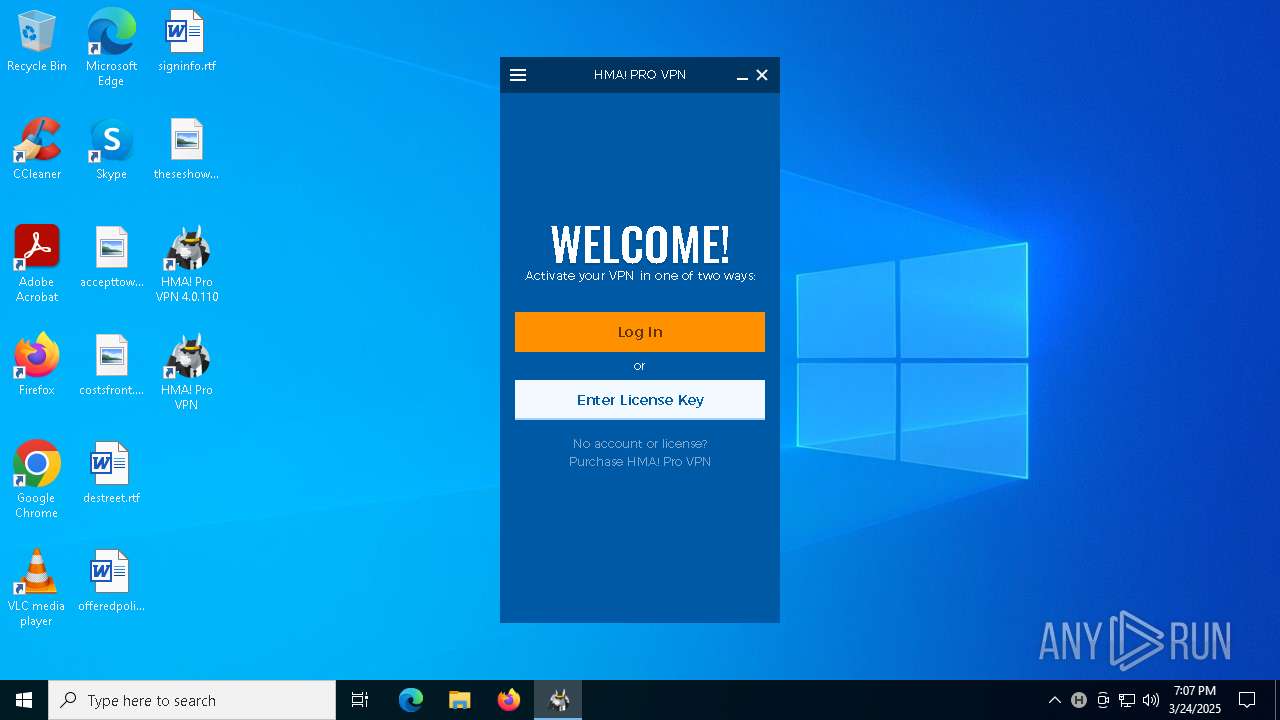Viewport: 1280px width, 720px height.
Task: Select destreet.rtf document icon
Action: (x=111, y=474)
